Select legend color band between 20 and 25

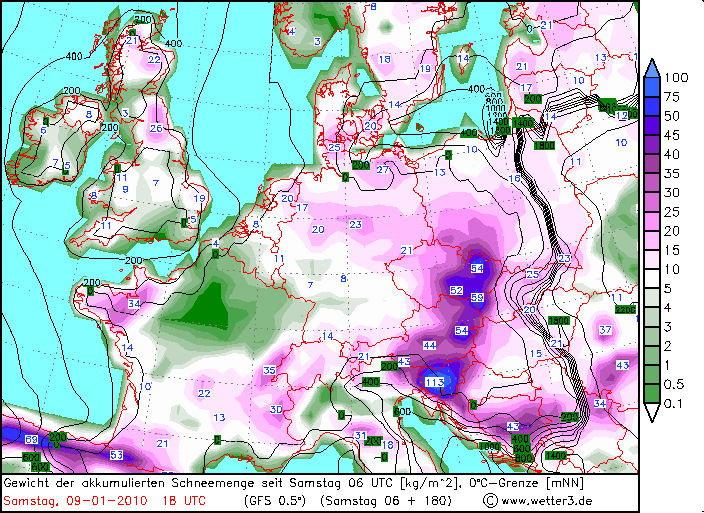(652, 221)
